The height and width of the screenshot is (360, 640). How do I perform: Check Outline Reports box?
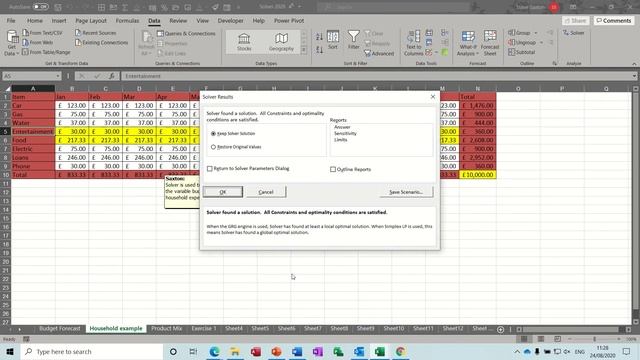pos(333,169)
